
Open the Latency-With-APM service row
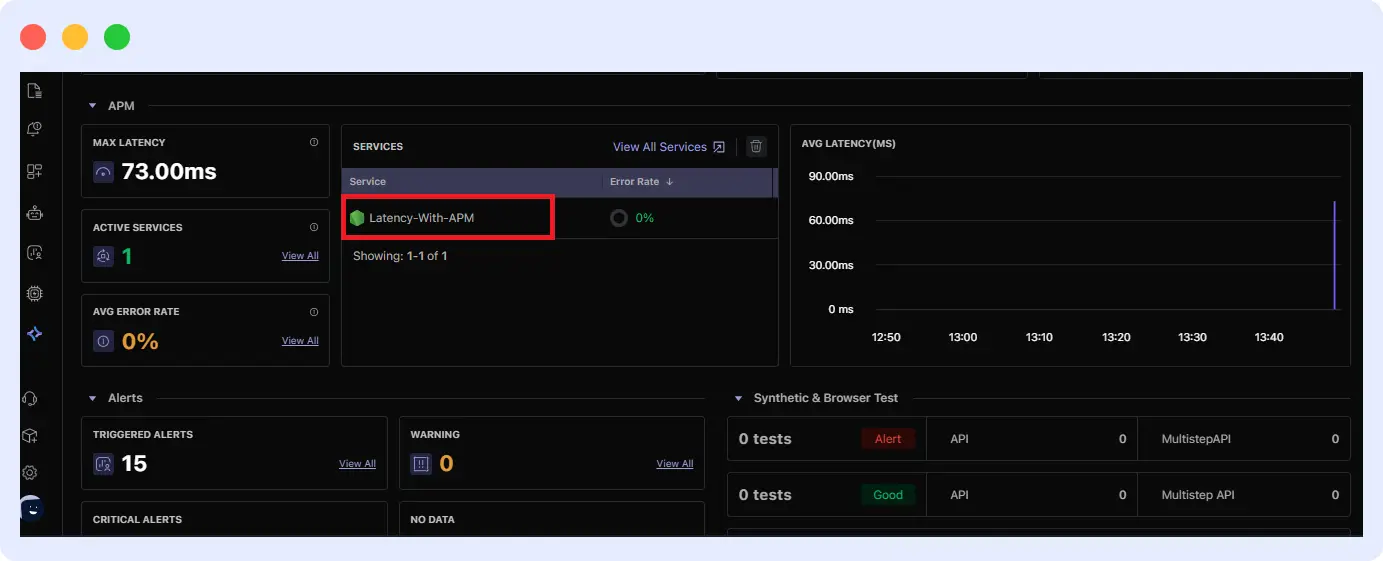pyautogui.click(x=421, y=218)
